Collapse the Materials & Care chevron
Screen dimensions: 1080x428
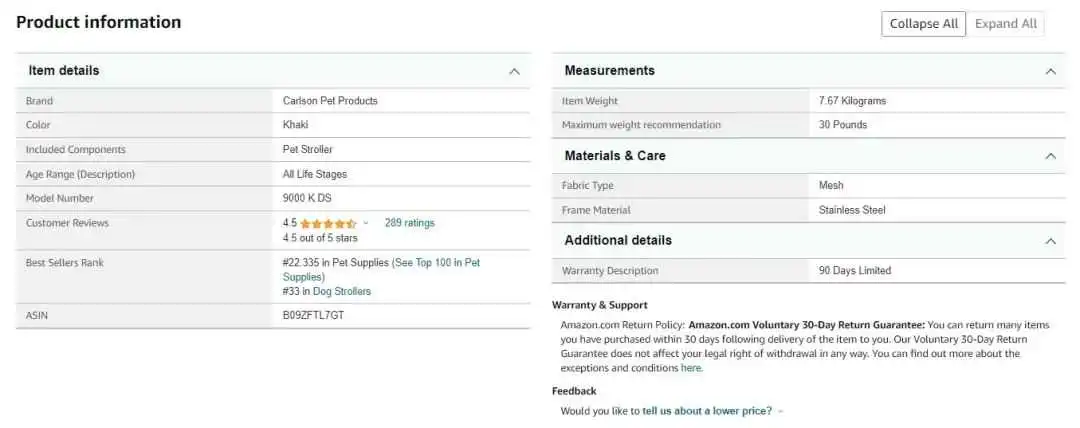1050,156
